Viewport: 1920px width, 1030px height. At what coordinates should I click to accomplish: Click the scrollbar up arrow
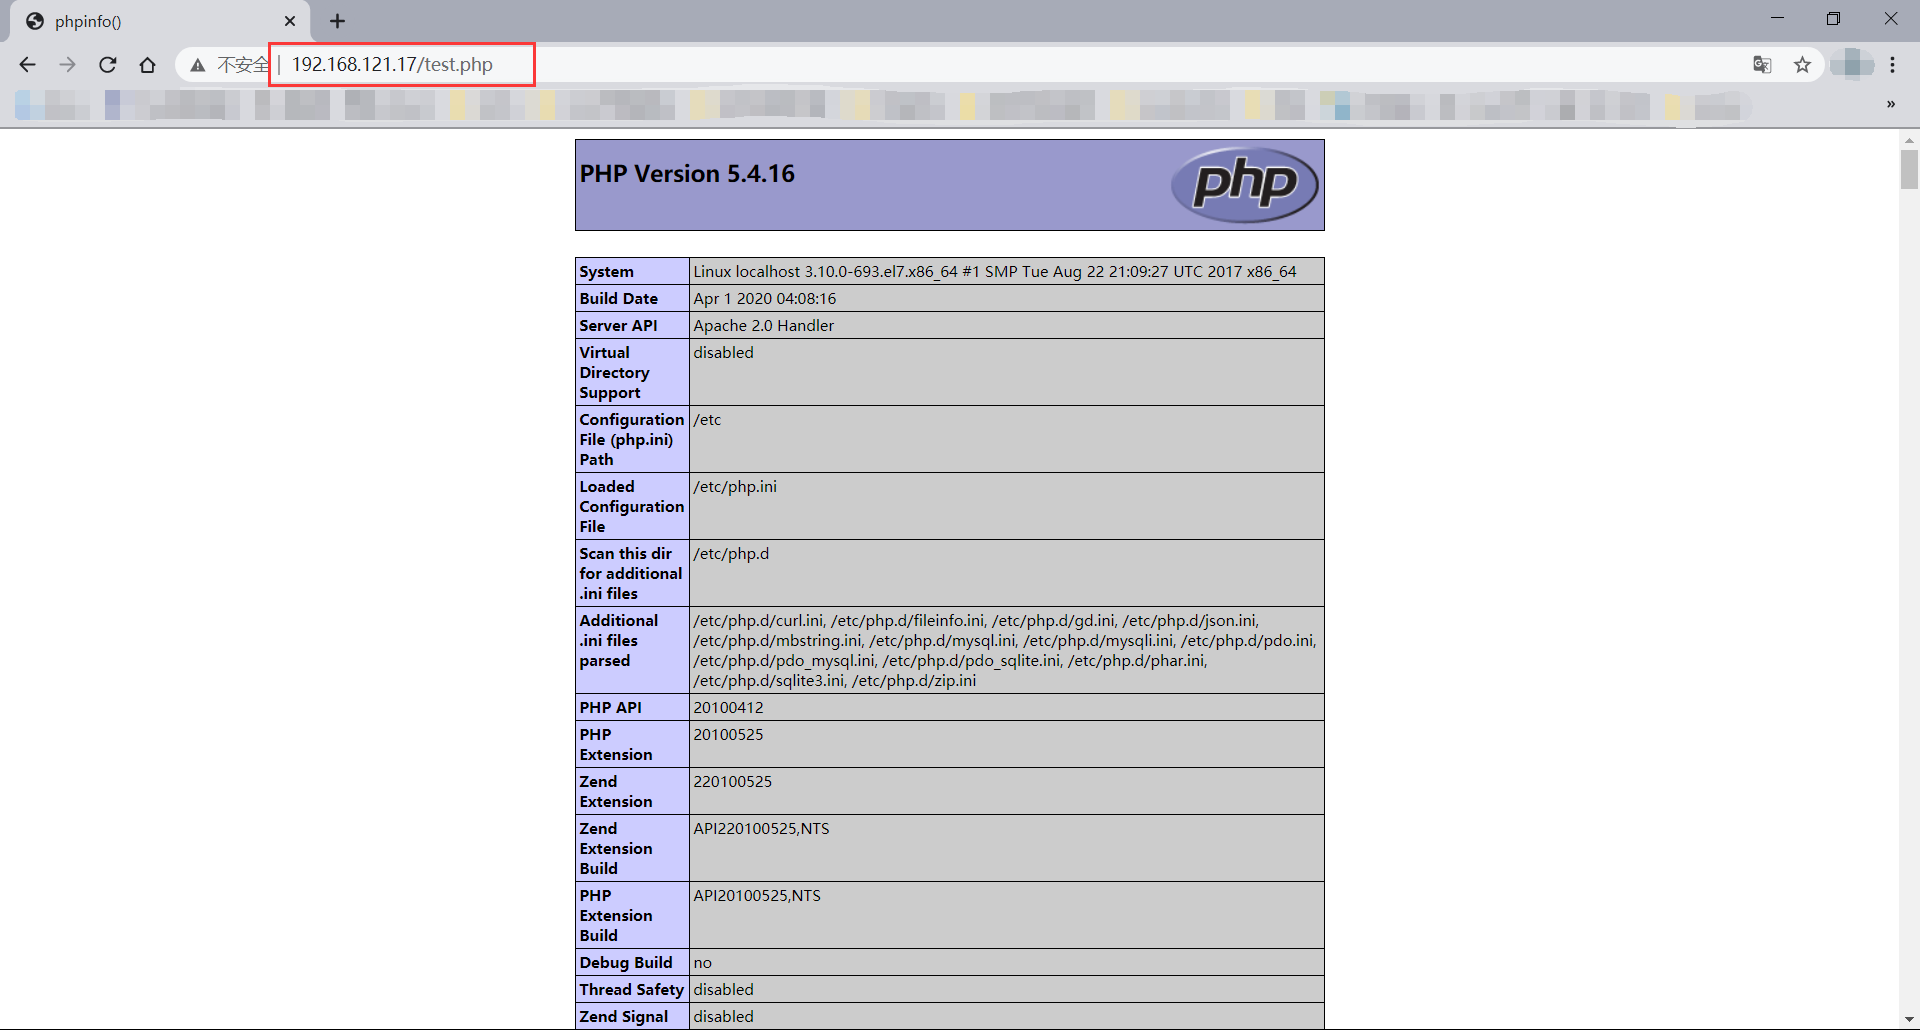(1909, 140)
